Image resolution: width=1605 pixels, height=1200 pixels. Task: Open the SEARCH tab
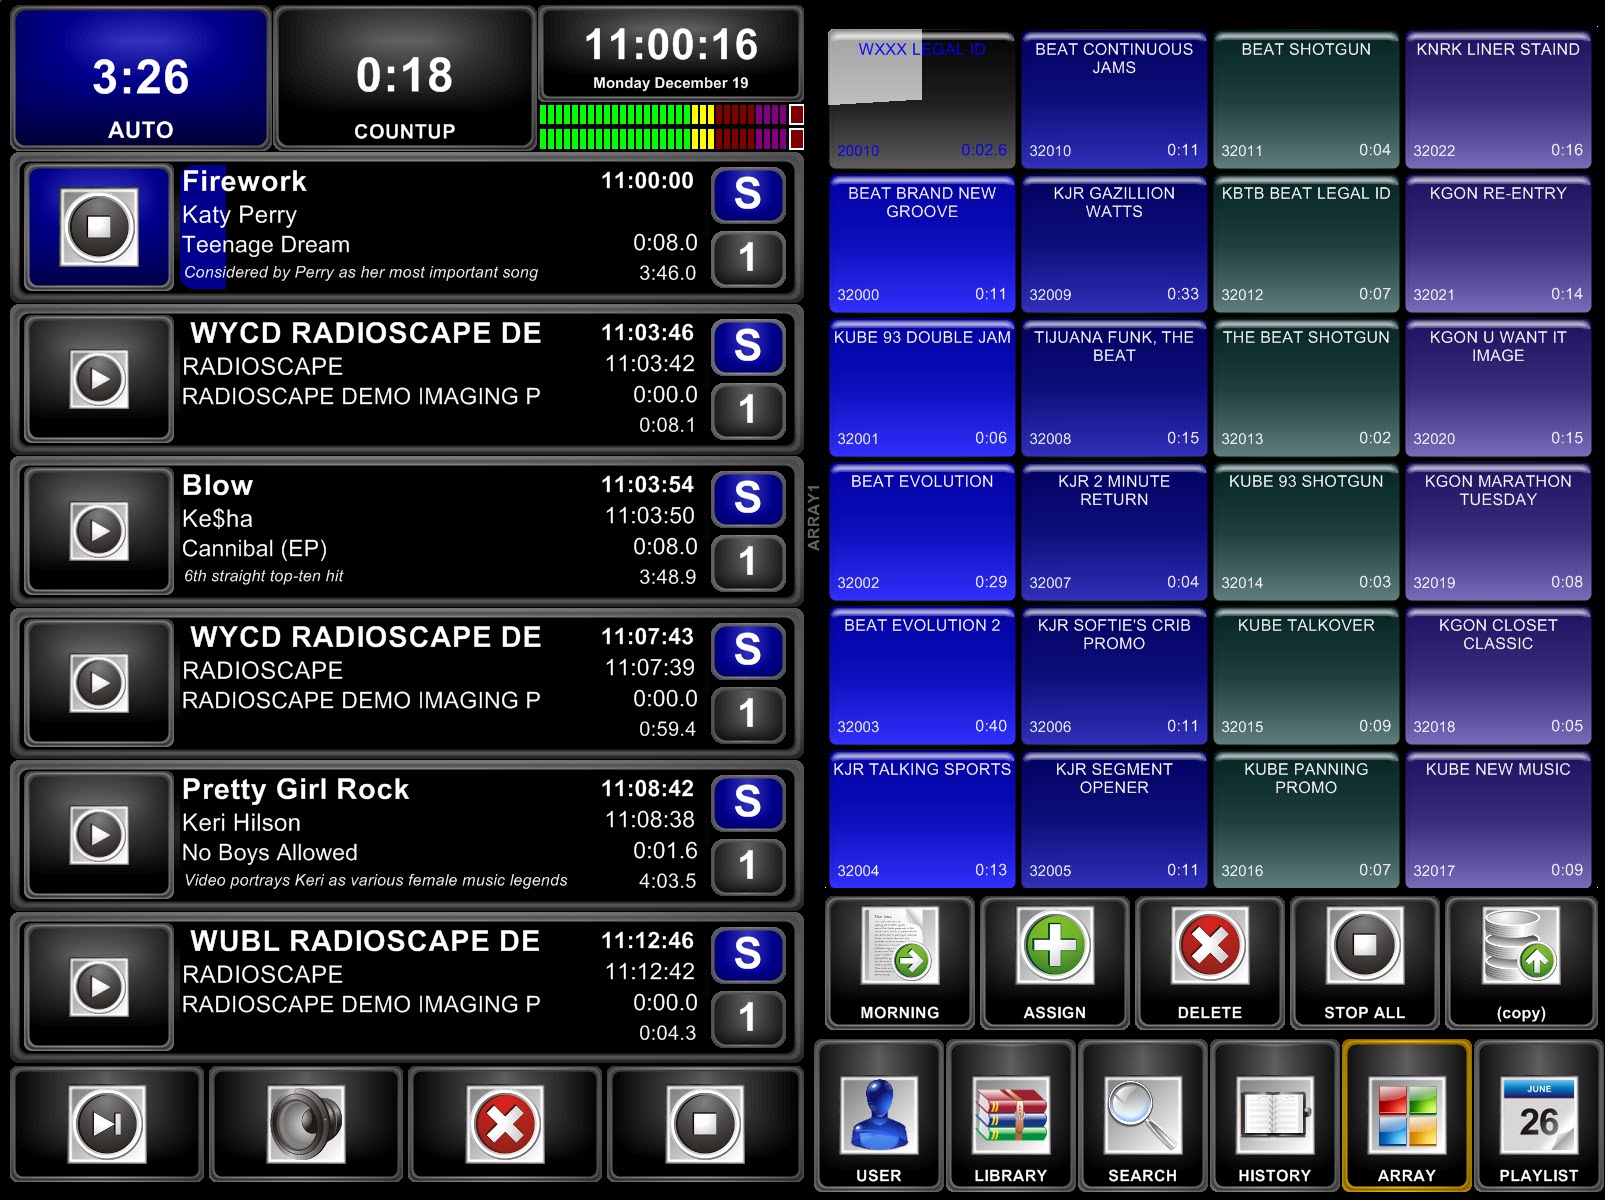tap(1143, 1116)
